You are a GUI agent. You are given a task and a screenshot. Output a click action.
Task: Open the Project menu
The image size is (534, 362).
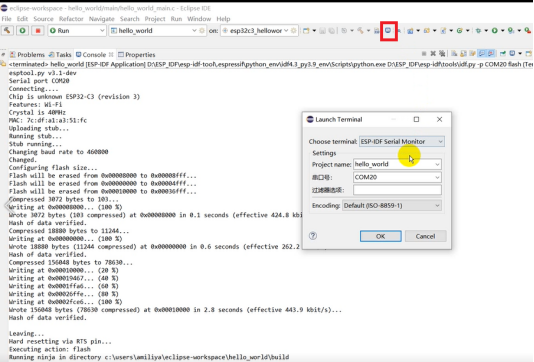tap(155, 19)
